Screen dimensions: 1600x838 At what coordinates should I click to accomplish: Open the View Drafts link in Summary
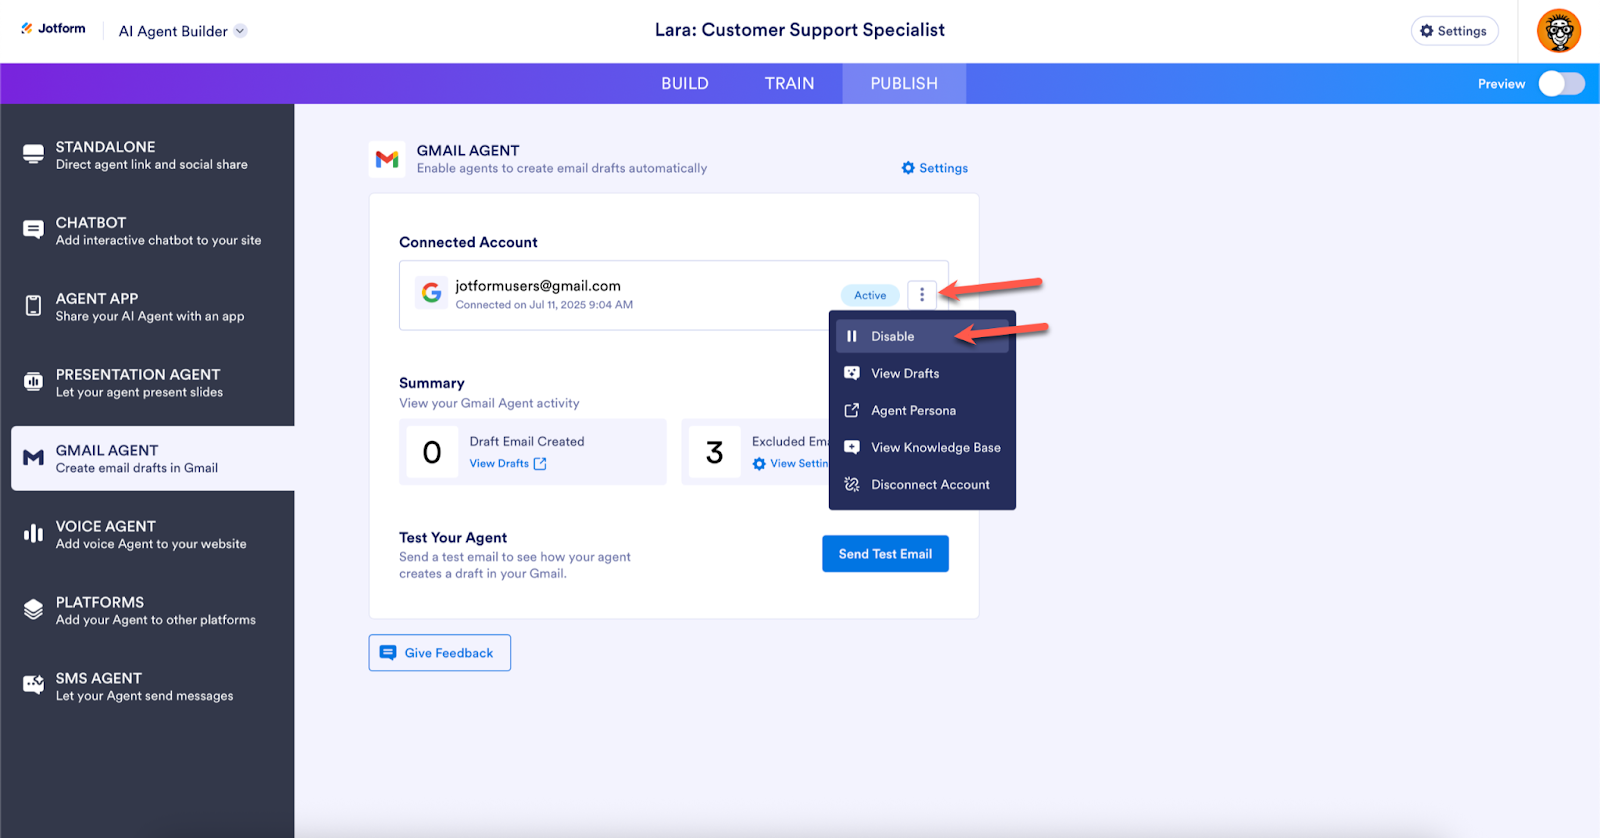(x=508, y=464)
